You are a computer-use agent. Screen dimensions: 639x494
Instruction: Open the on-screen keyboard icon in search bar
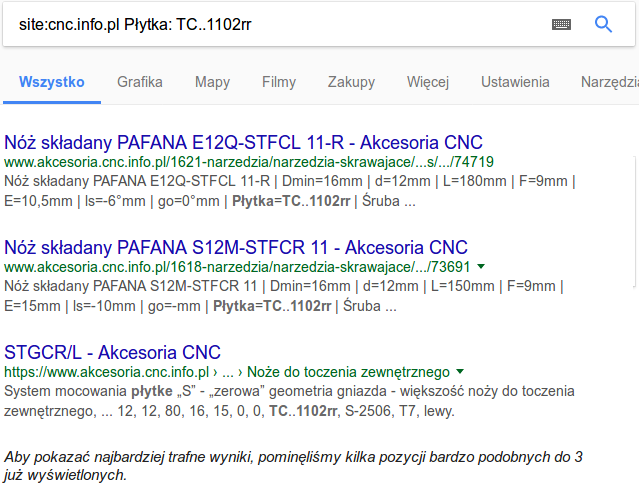[x=561, y=24]
